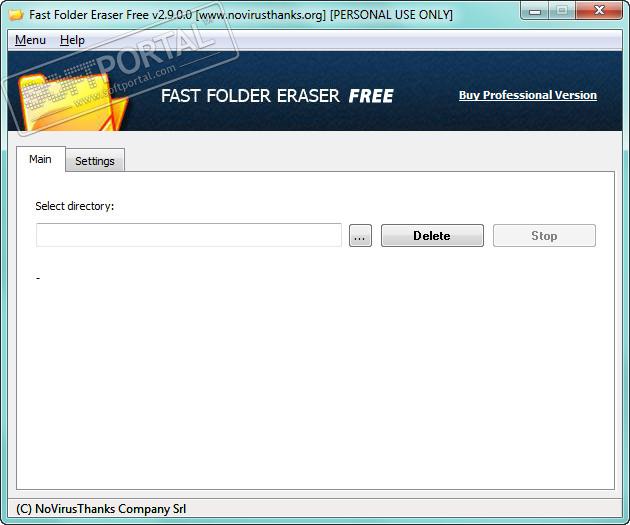Click the Stop button
Viewport: 630px width, 525px height.
click(x=544, y=235)
